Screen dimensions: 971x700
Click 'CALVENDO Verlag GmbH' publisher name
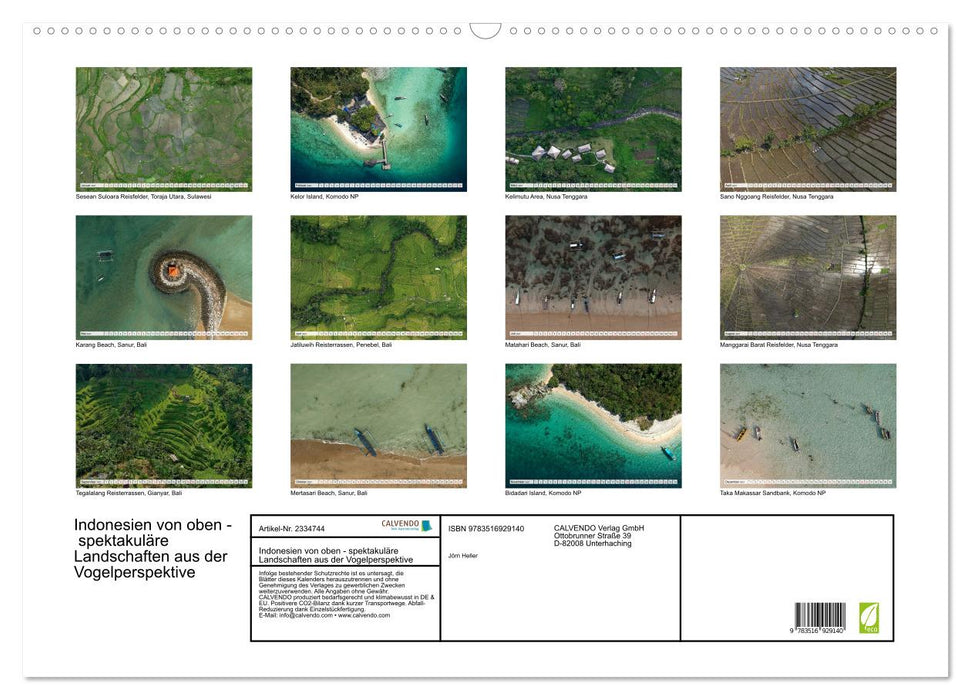click(599, 528)
